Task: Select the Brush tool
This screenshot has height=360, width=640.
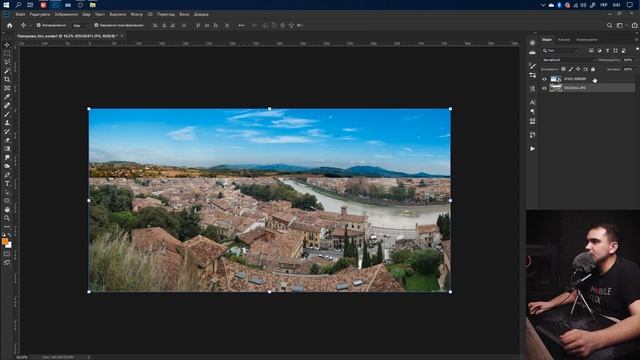Action: 7,114
